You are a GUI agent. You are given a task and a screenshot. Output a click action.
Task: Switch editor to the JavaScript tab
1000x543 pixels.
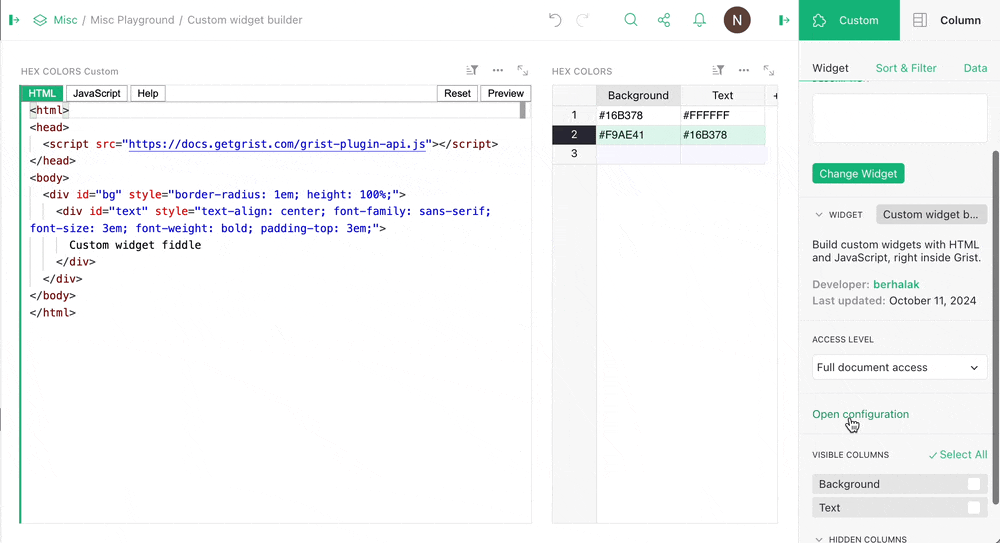96,93
